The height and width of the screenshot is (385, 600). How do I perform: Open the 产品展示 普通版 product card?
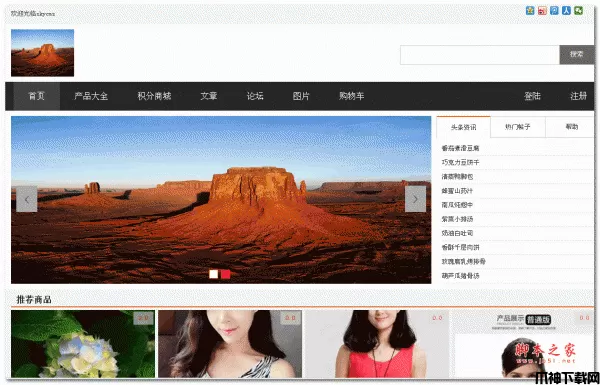(x=523, y=344)
